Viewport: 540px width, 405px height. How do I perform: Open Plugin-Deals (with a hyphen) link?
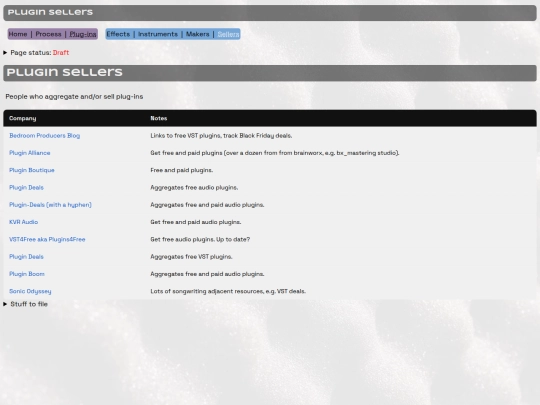[50, 205]
